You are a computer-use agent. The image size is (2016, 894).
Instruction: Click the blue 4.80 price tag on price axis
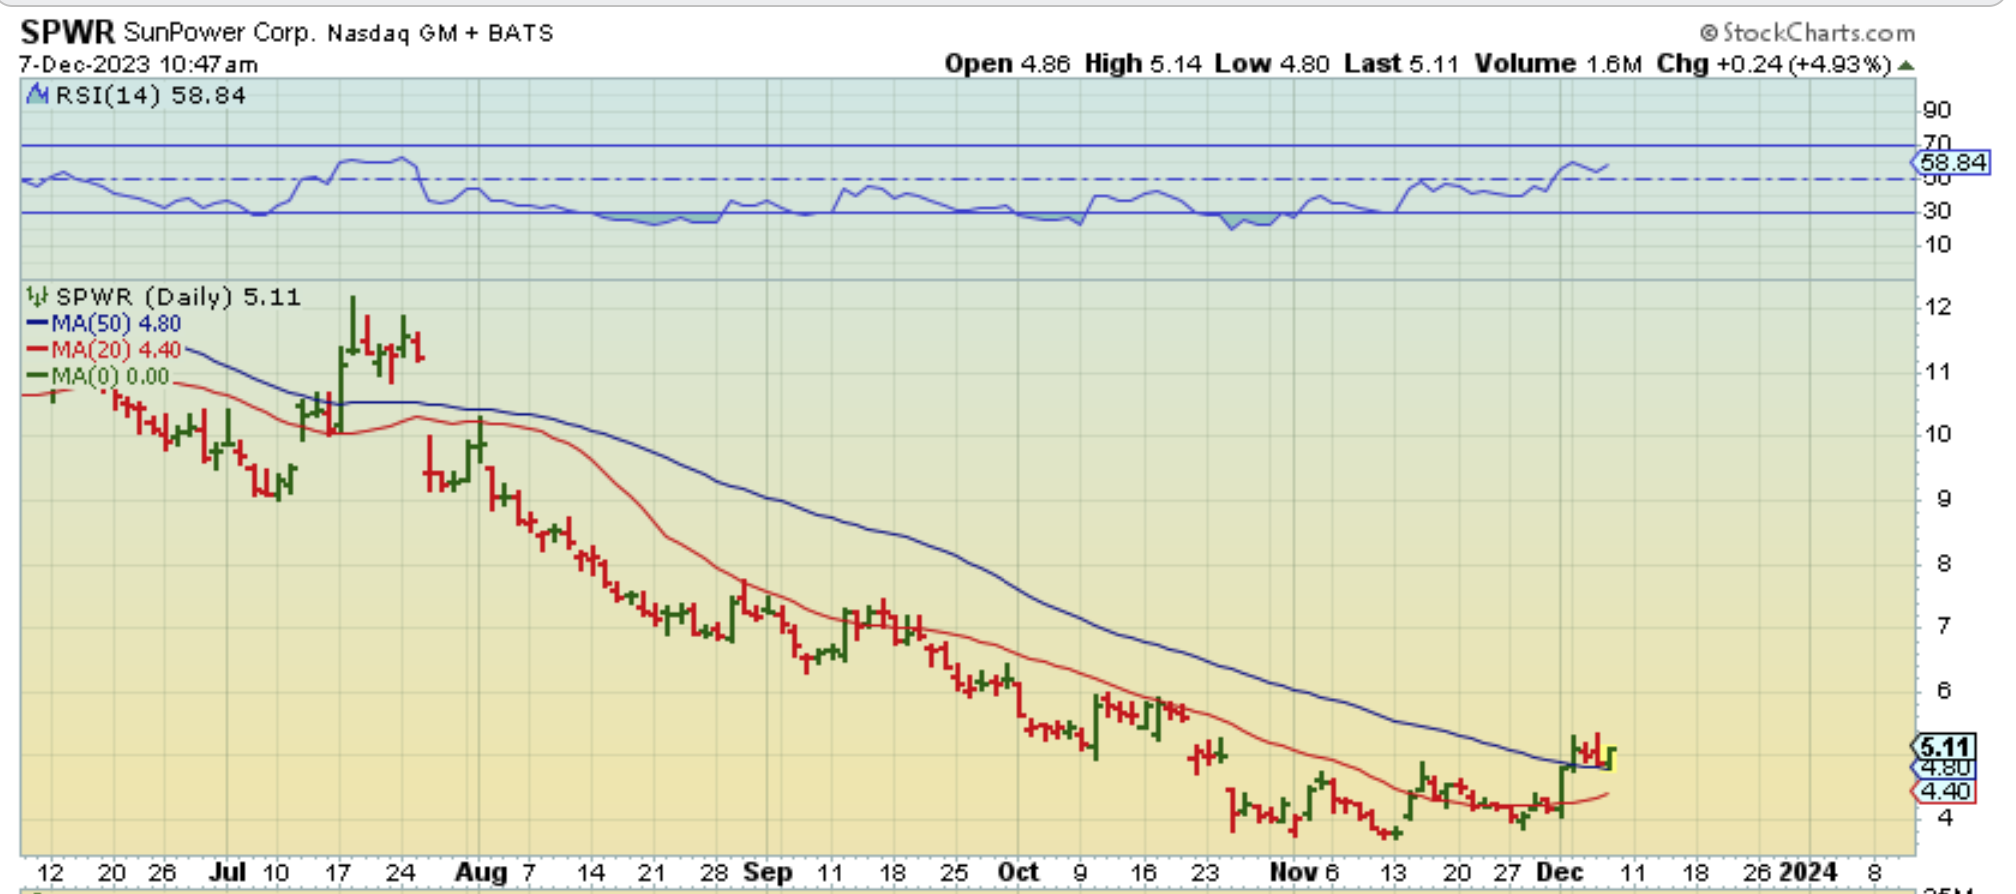pos(1944,768)
